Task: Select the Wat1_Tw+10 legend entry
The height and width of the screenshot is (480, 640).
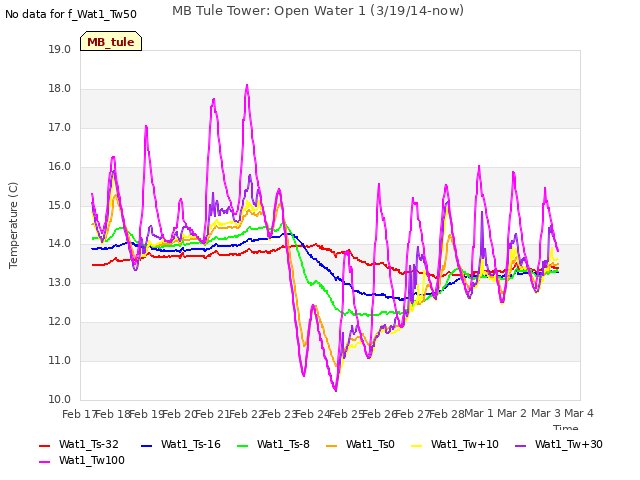Action: pyautogui.click(x=455, y=444)
